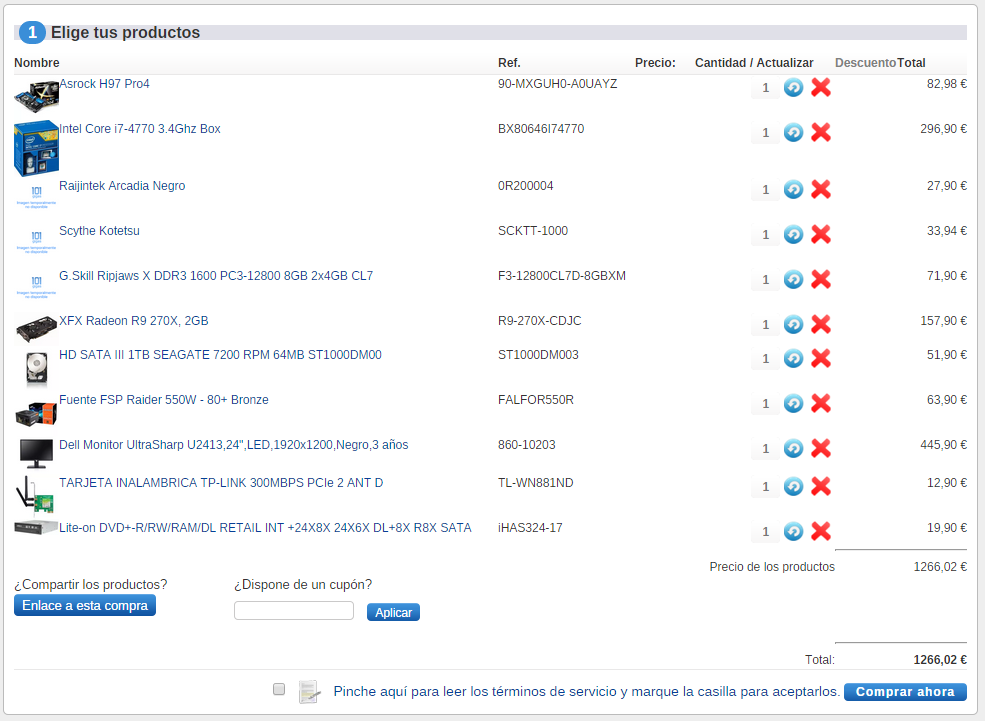The width and height of the screenshot is (985, 721).
Task: Click Asrock motherboard thumbnail image
Action: tap(36, 95)
